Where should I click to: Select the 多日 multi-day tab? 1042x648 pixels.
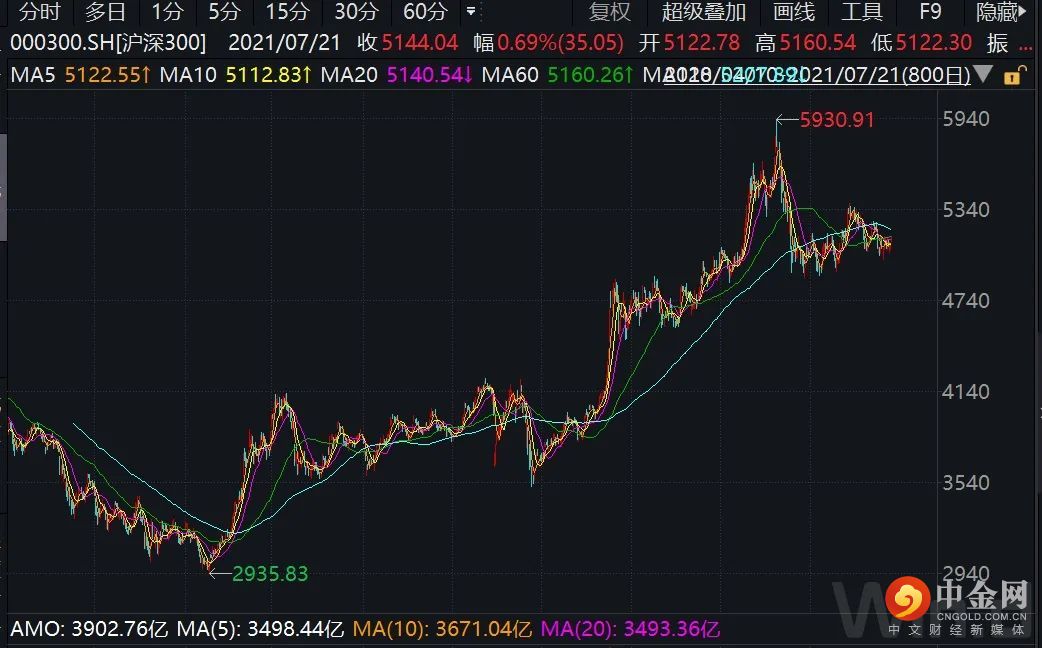pyautogui.click(x=105, y=11)
